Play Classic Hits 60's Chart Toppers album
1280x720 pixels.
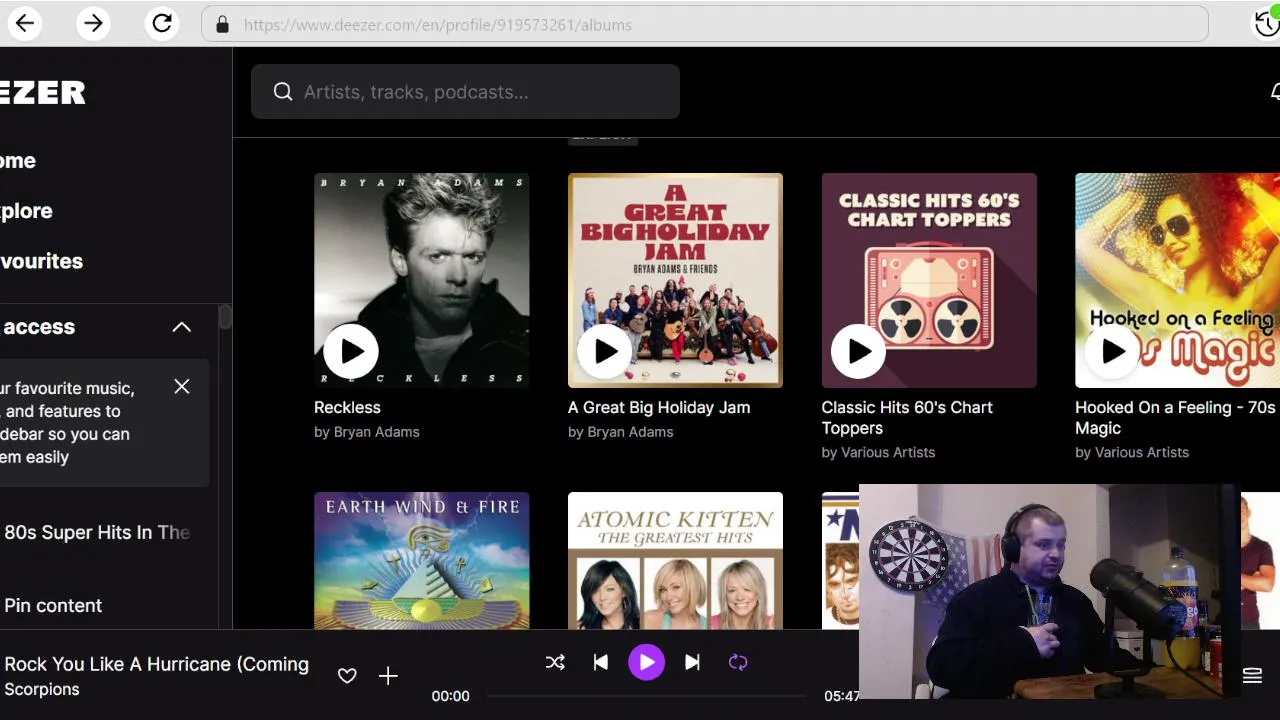click(x=859, y=351)
